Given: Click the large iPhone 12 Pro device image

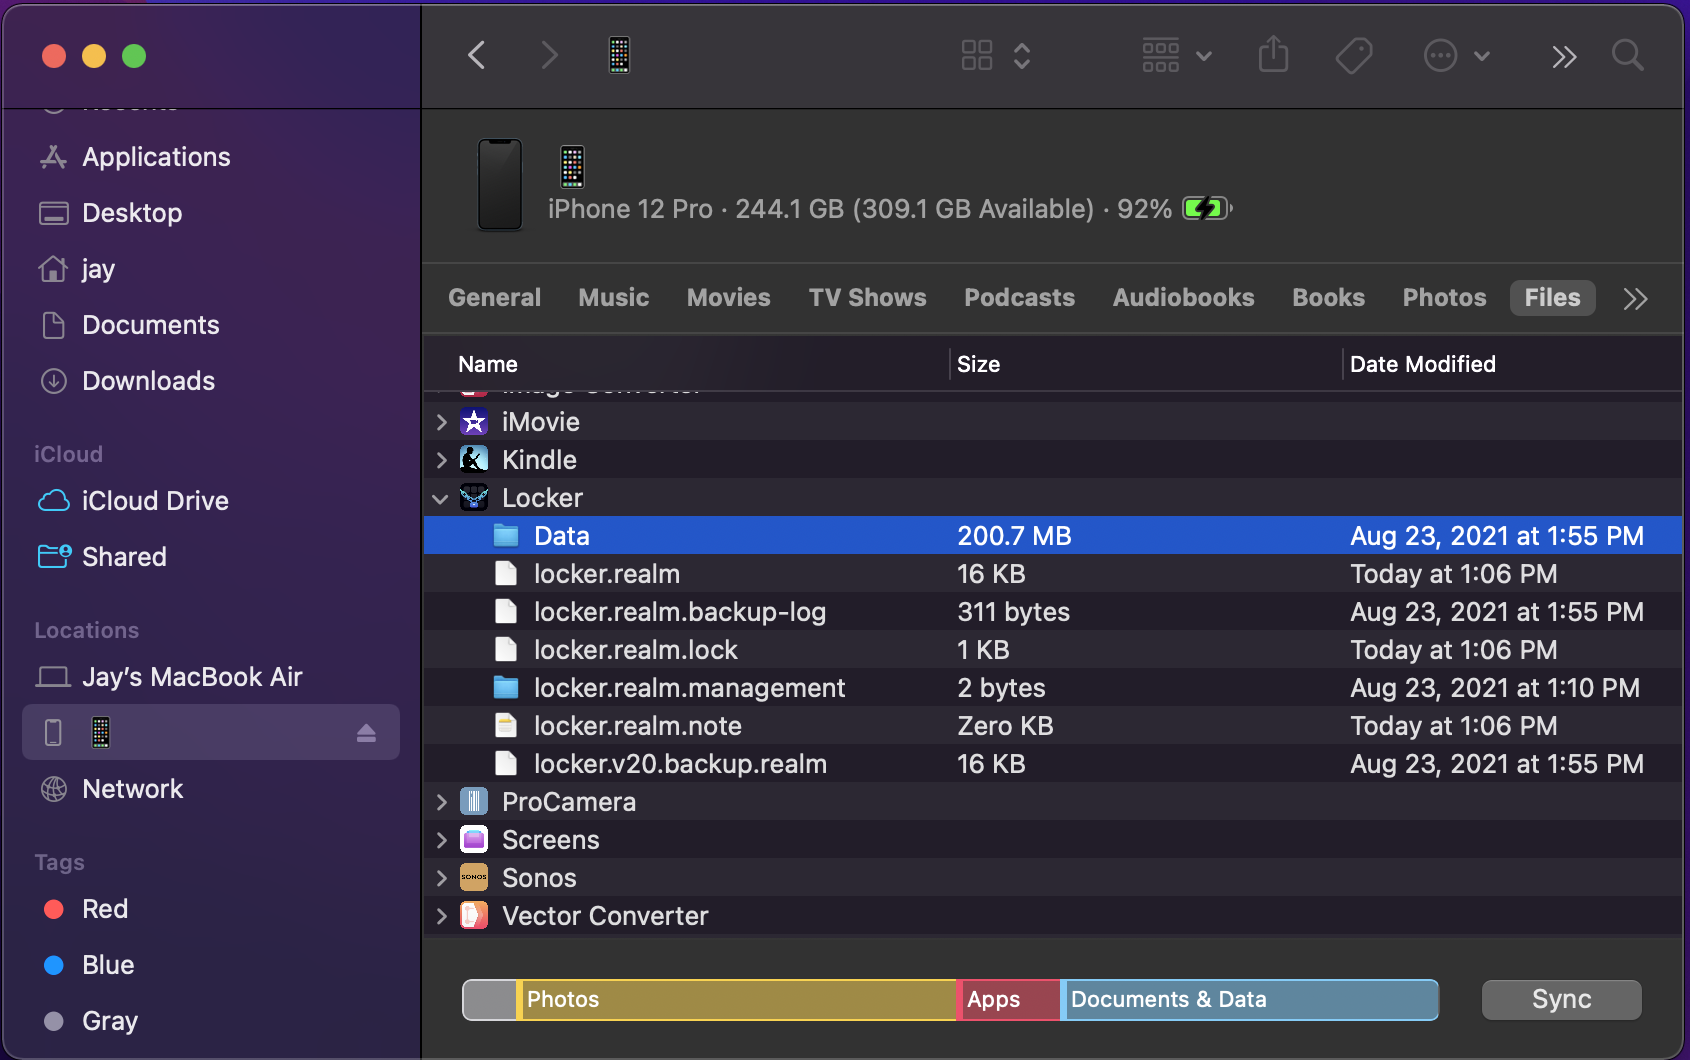Looking at the screenshot, I should 500,184.
